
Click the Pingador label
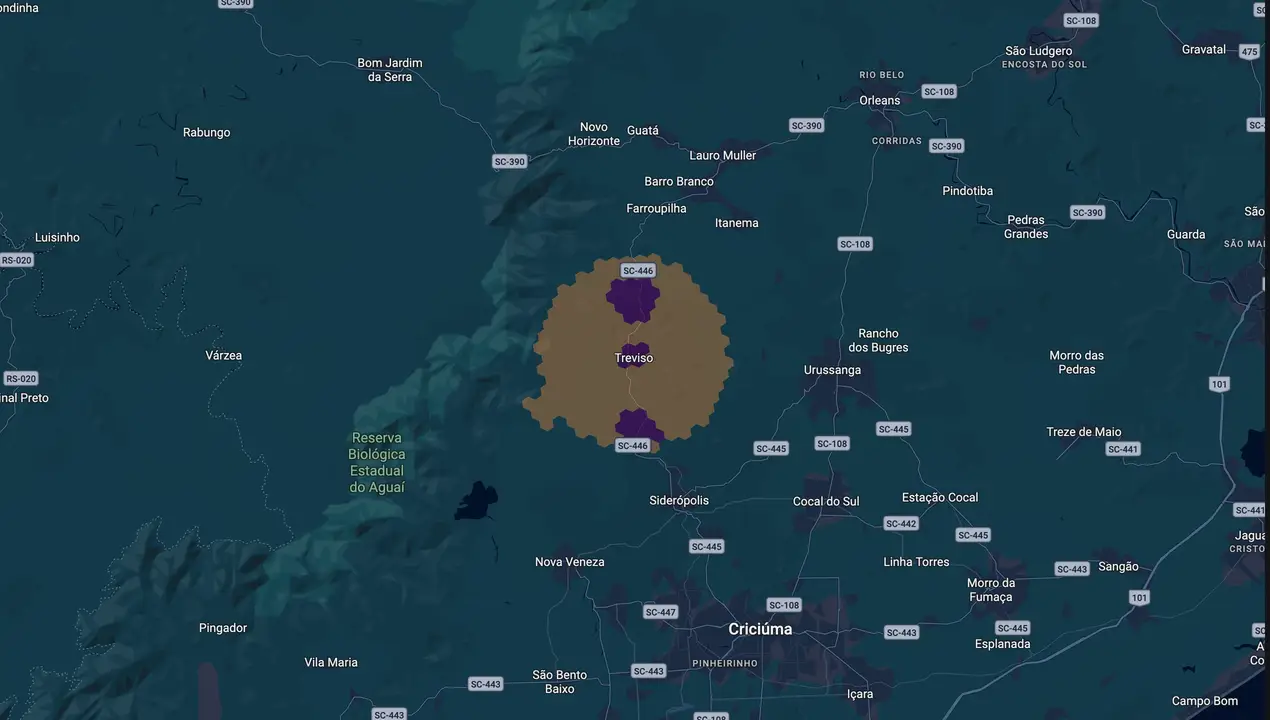click(x=223, y=628)
